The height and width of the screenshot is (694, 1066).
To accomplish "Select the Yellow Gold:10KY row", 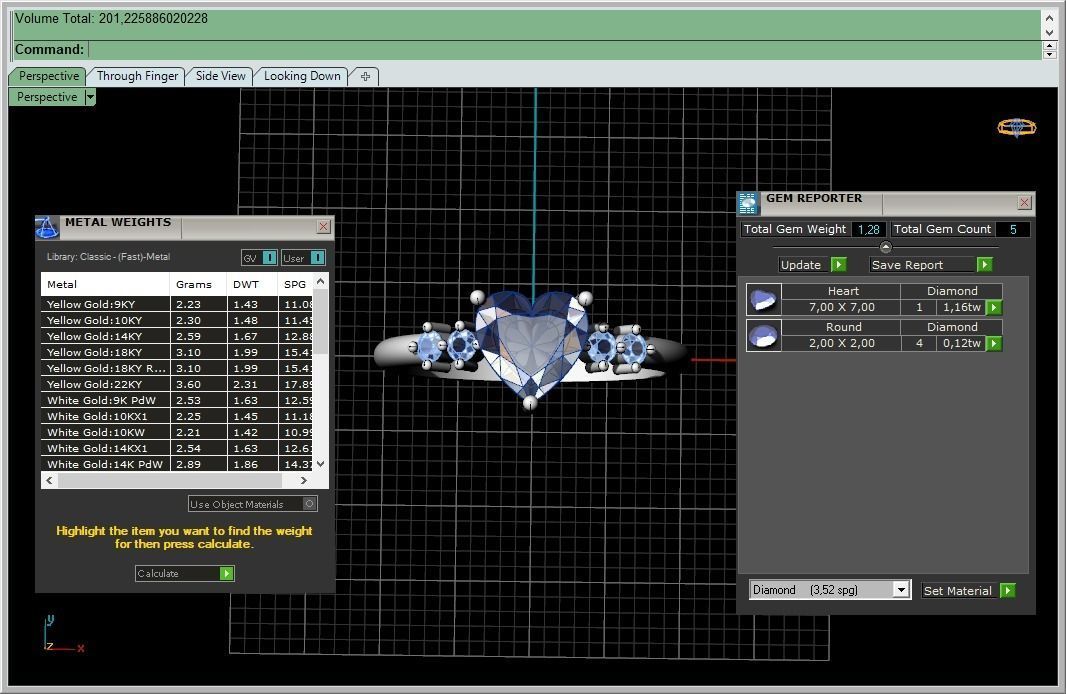I will point(177,320).
